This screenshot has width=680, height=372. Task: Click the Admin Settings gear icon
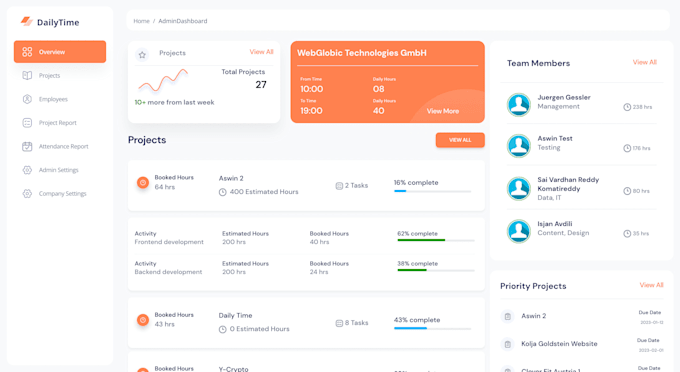[x=27, y=170]
